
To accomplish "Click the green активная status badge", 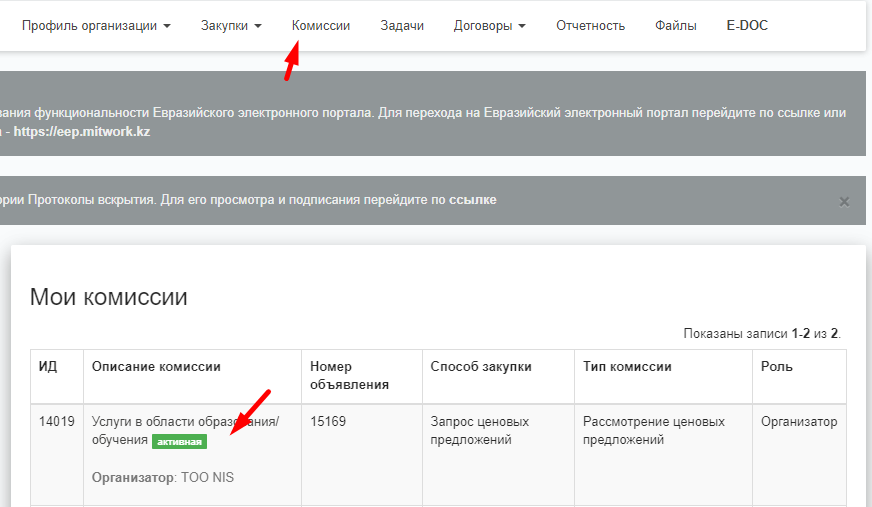I will point(179,441).
